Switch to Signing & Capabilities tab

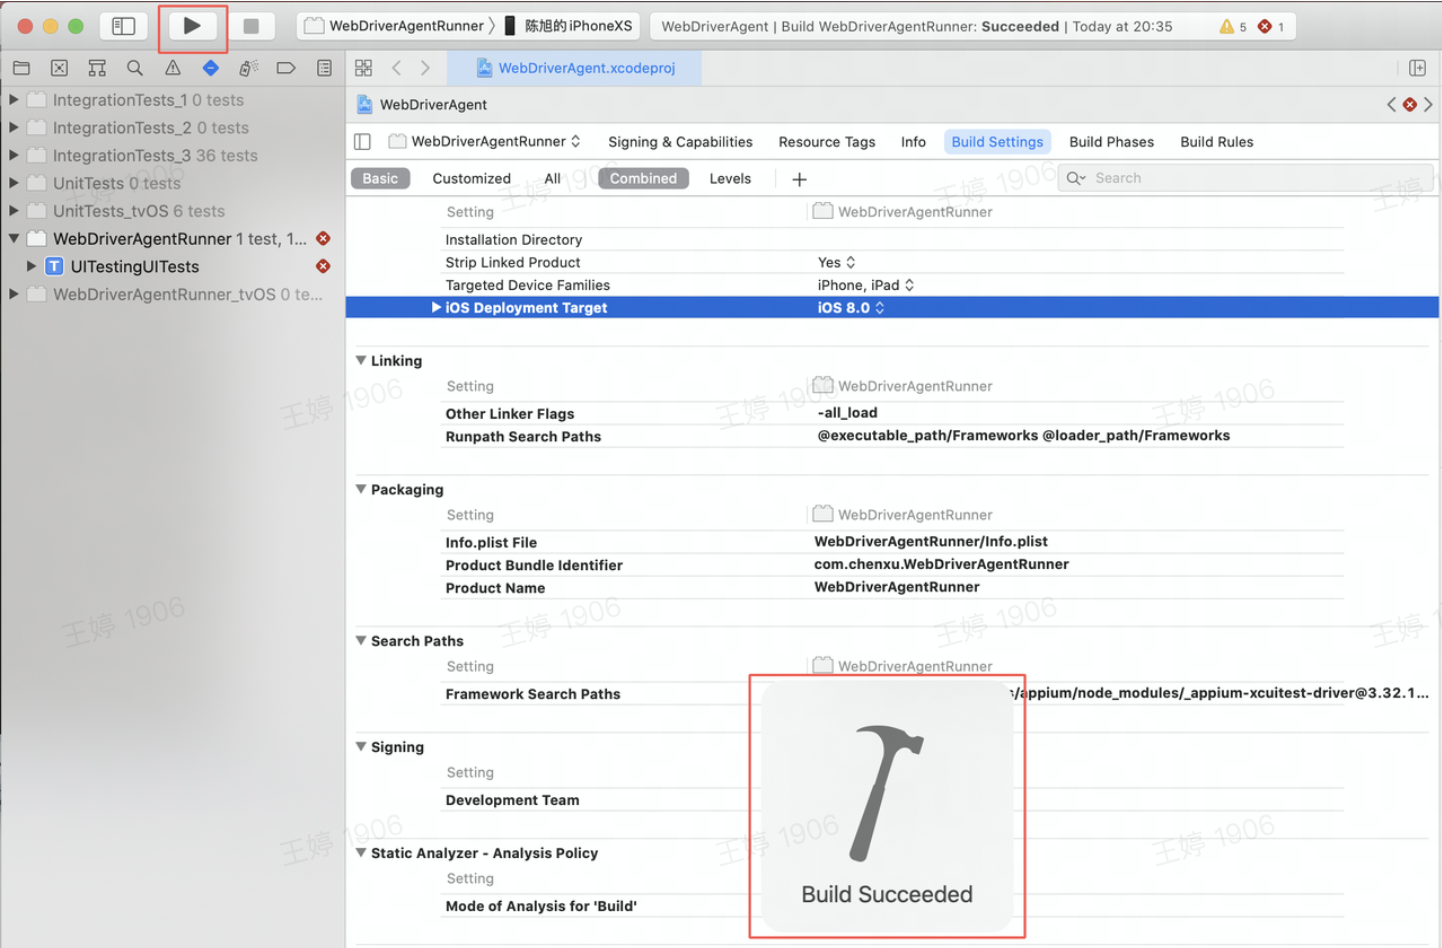[x=680, y=142]
